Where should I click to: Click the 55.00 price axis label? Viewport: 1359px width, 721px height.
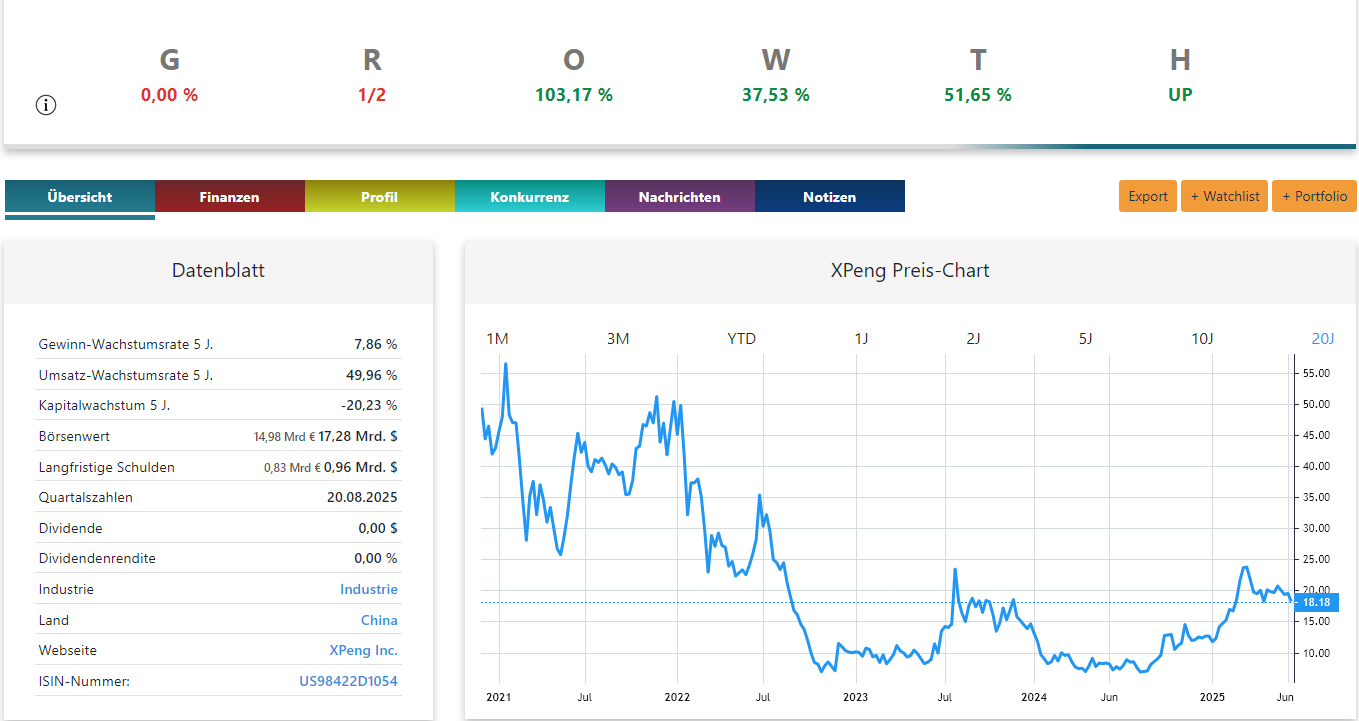1316,373
